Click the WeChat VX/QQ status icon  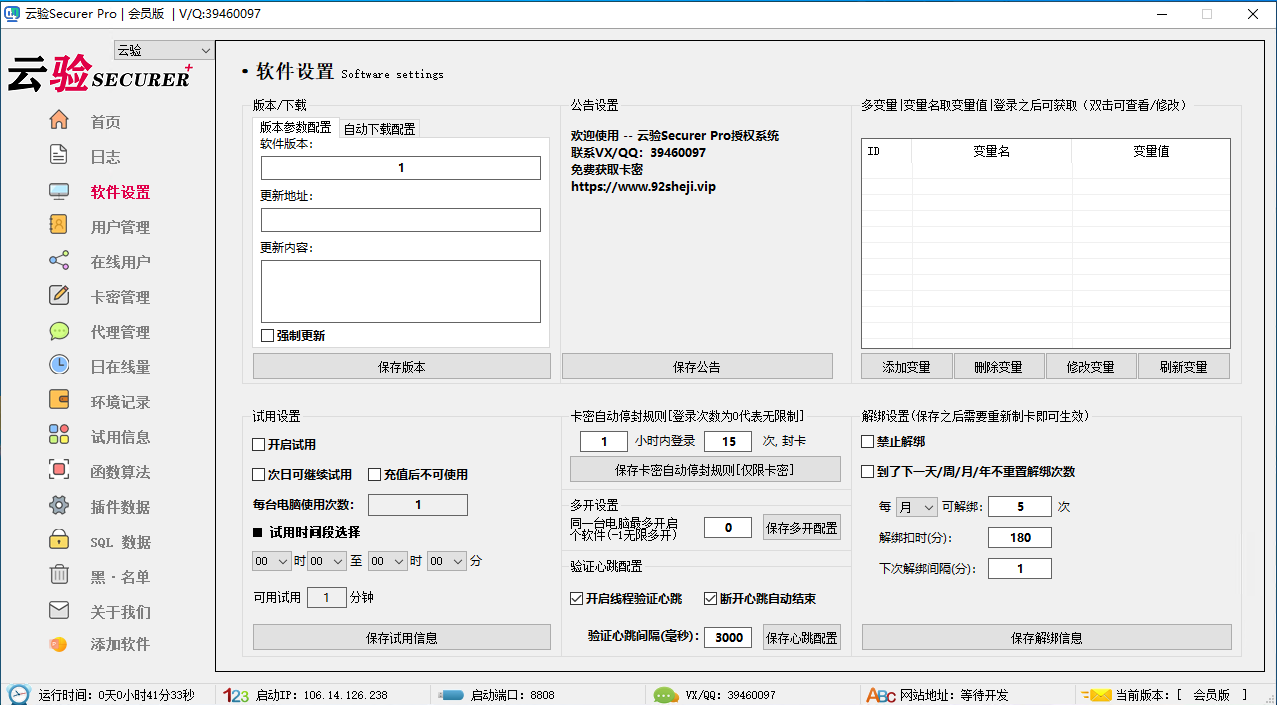[666, 695]
